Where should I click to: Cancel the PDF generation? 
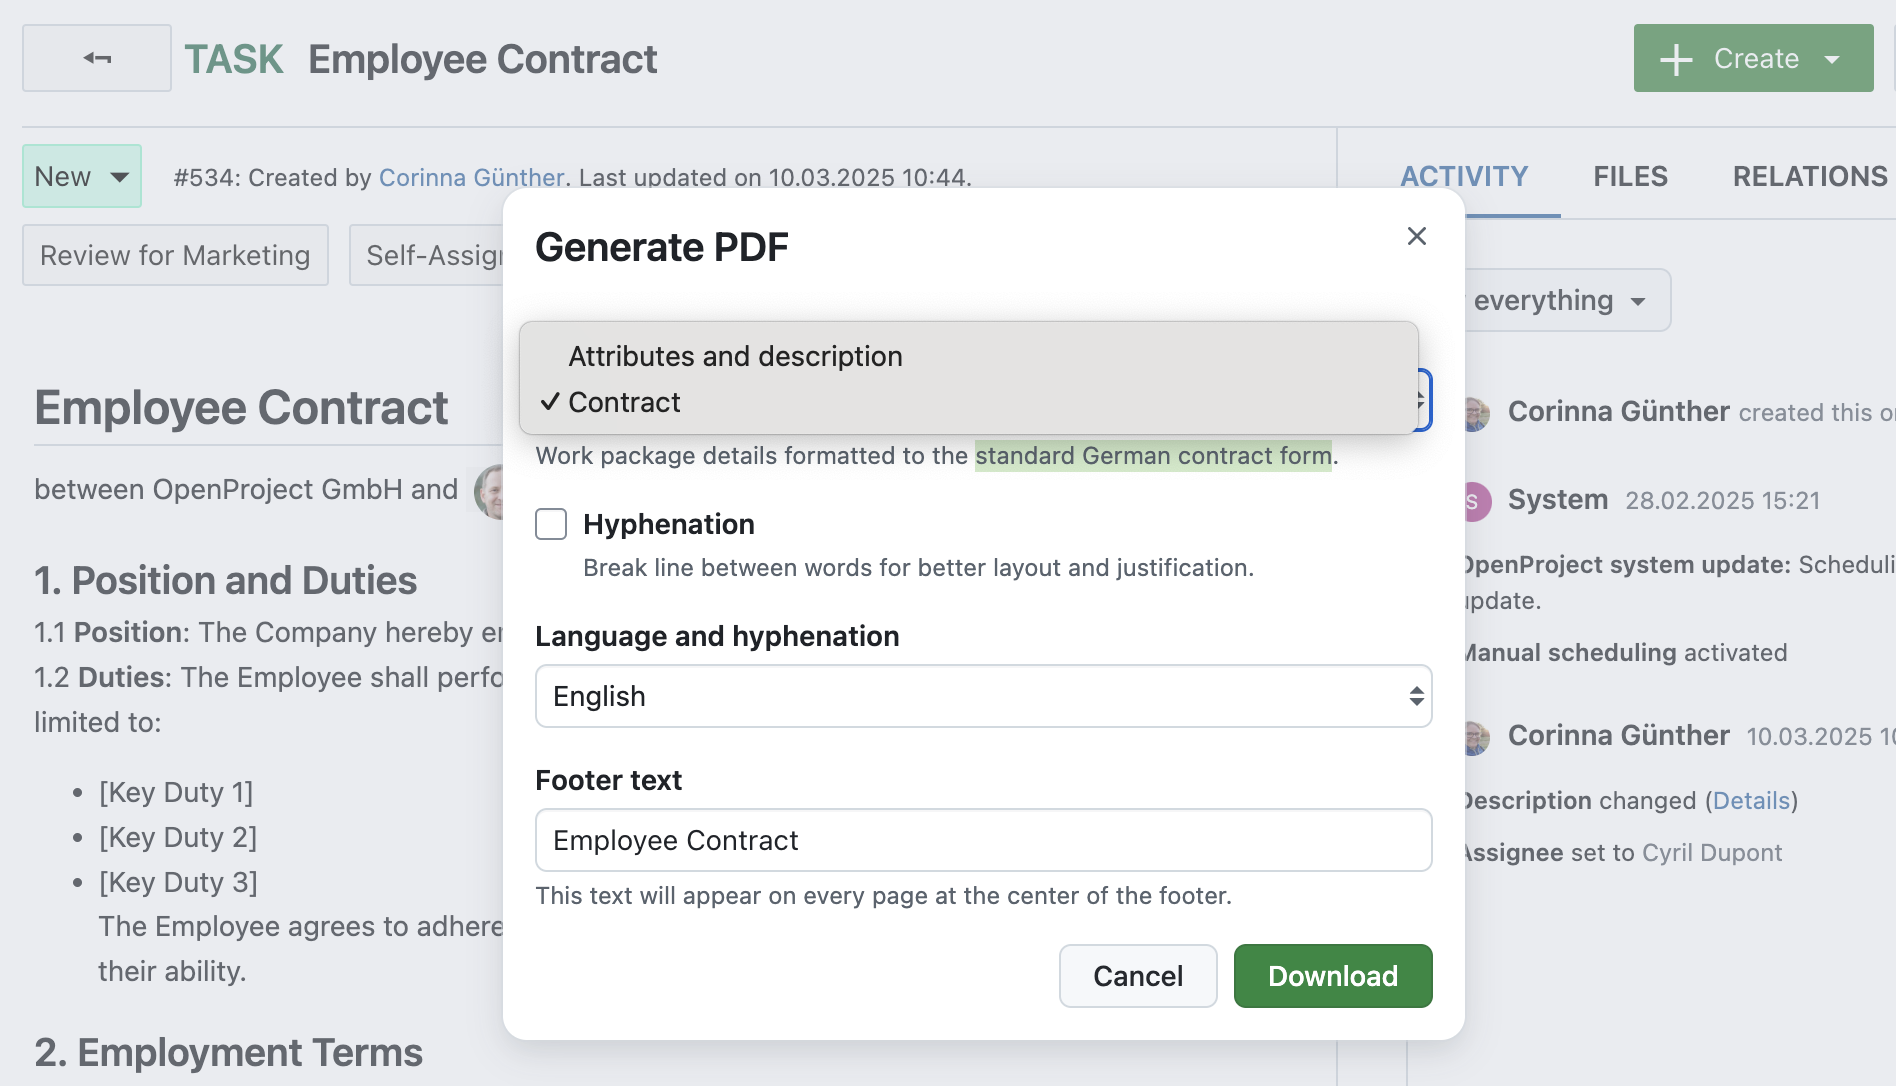click(1137, 976)
